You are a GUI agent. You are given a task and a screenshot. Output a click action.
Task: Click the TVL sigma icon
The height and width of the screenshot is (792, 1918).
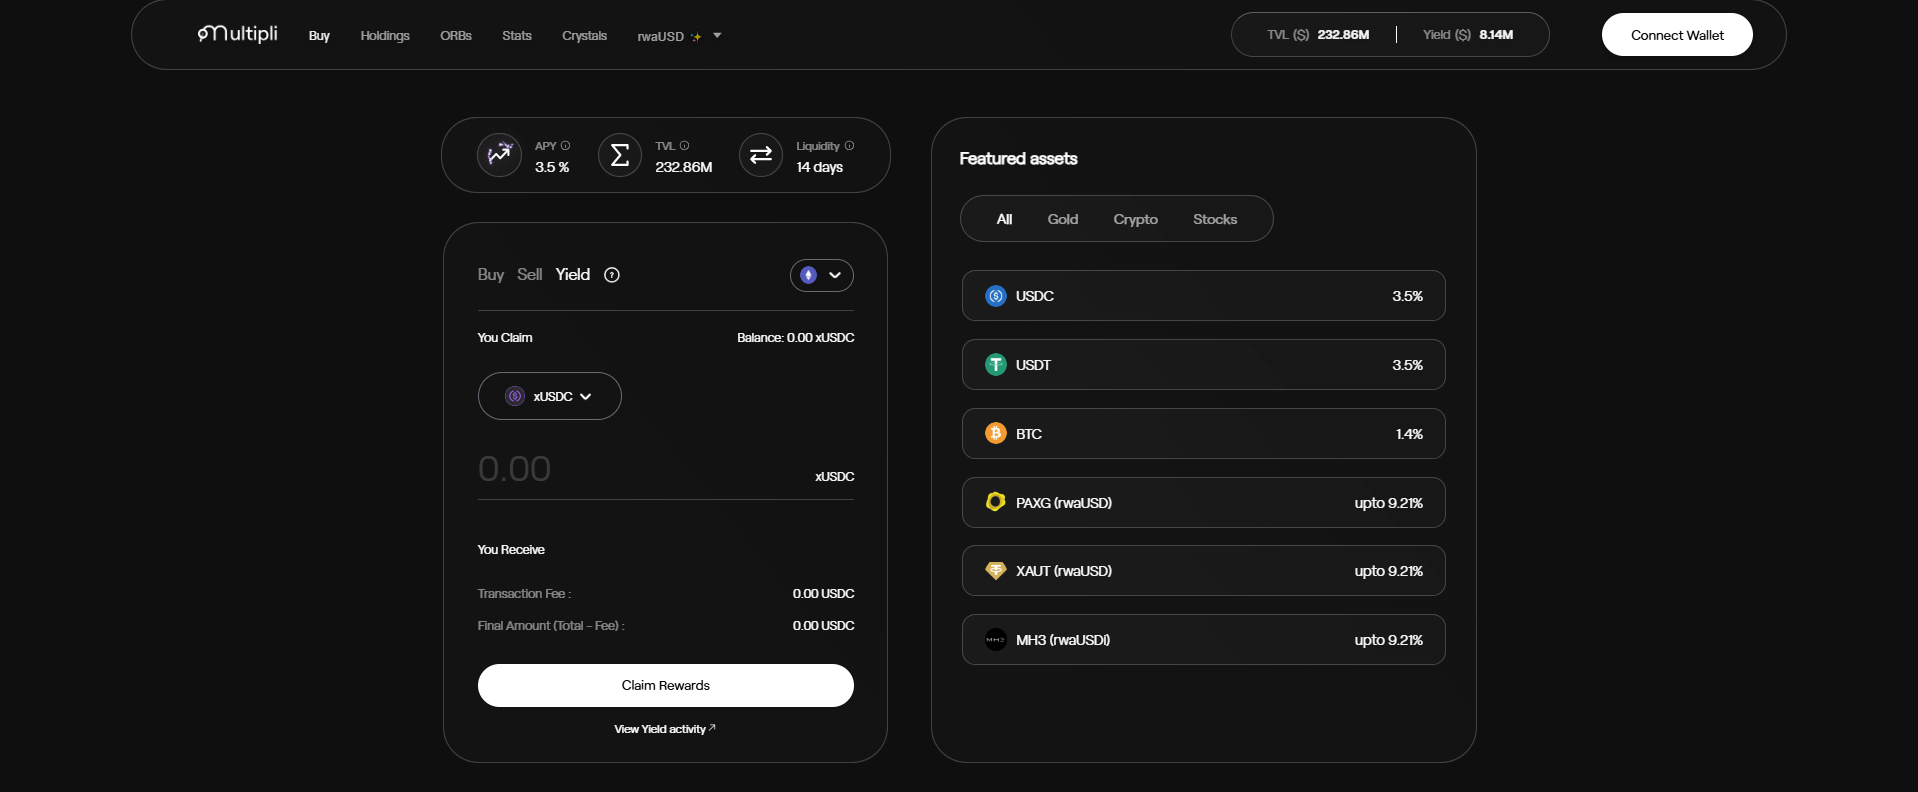pyautogui.click(x=620, y=155)
